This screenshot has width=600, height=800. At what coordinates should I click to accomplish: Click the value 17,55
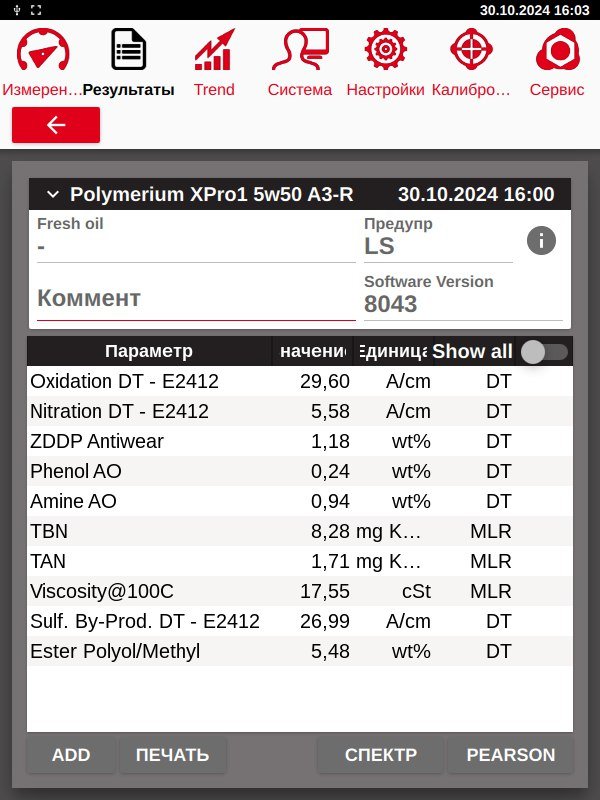click(325, 592)
